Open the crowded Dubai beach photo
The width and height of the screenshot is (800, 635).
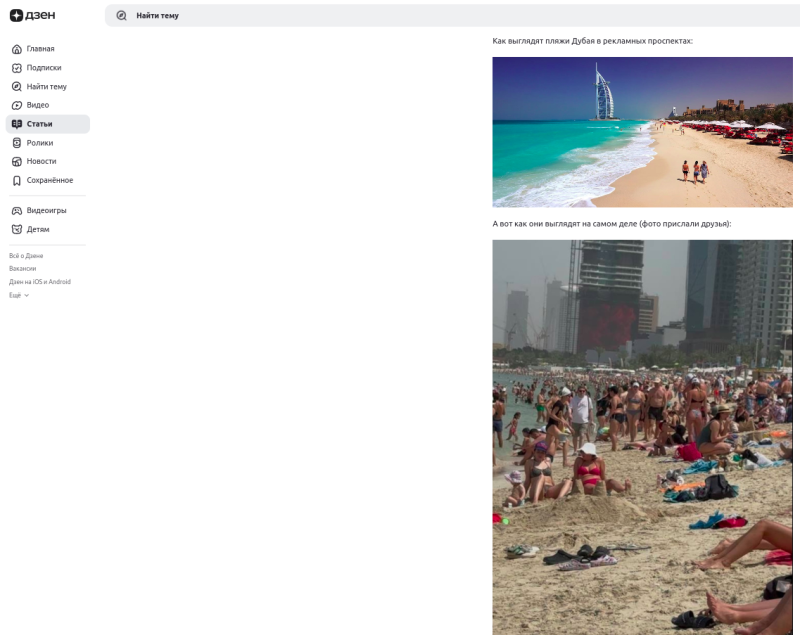click(x=642, y=438)
